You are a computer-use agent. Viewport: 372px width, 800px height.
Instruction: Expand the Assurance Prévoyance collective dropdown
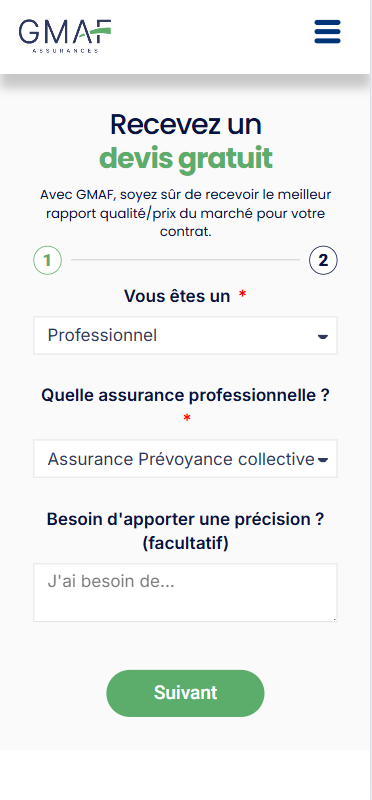click(185, 459)
